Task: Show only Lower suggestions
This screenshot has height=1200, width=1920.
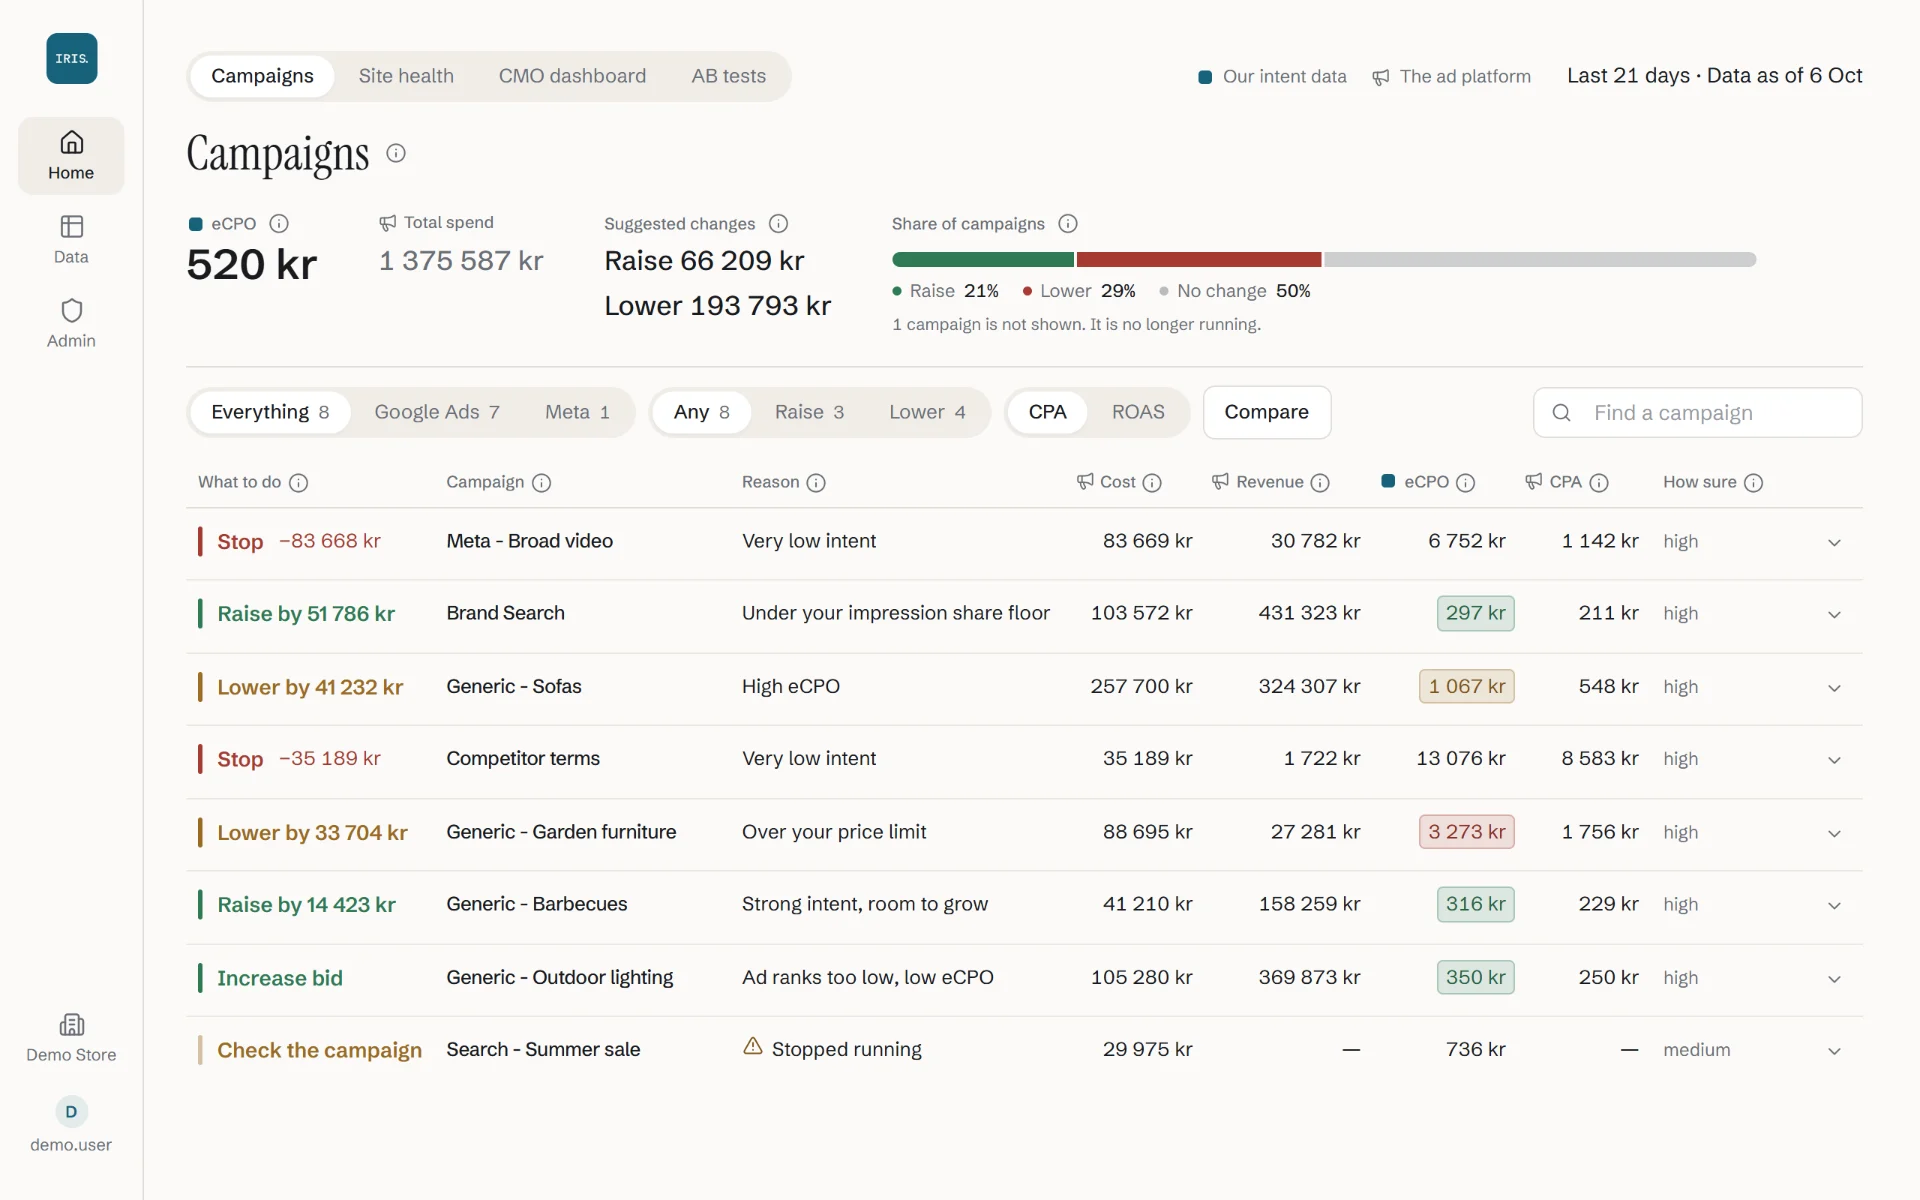Action: click(927, 412)
